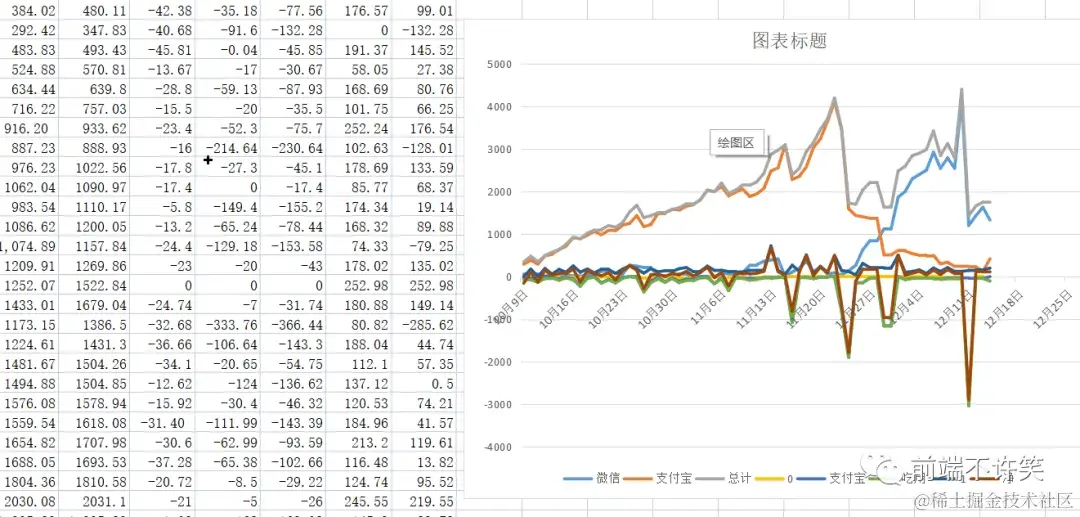
Task: Select the cell containing -42.38
Action: click(x=161, y=10)
